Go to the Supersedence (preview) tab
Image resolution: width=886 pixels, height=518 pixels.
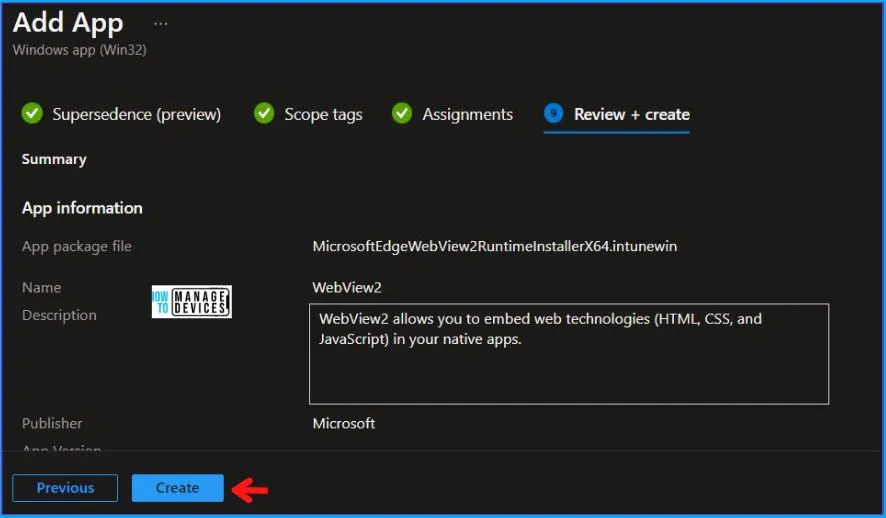coord(136,114)
